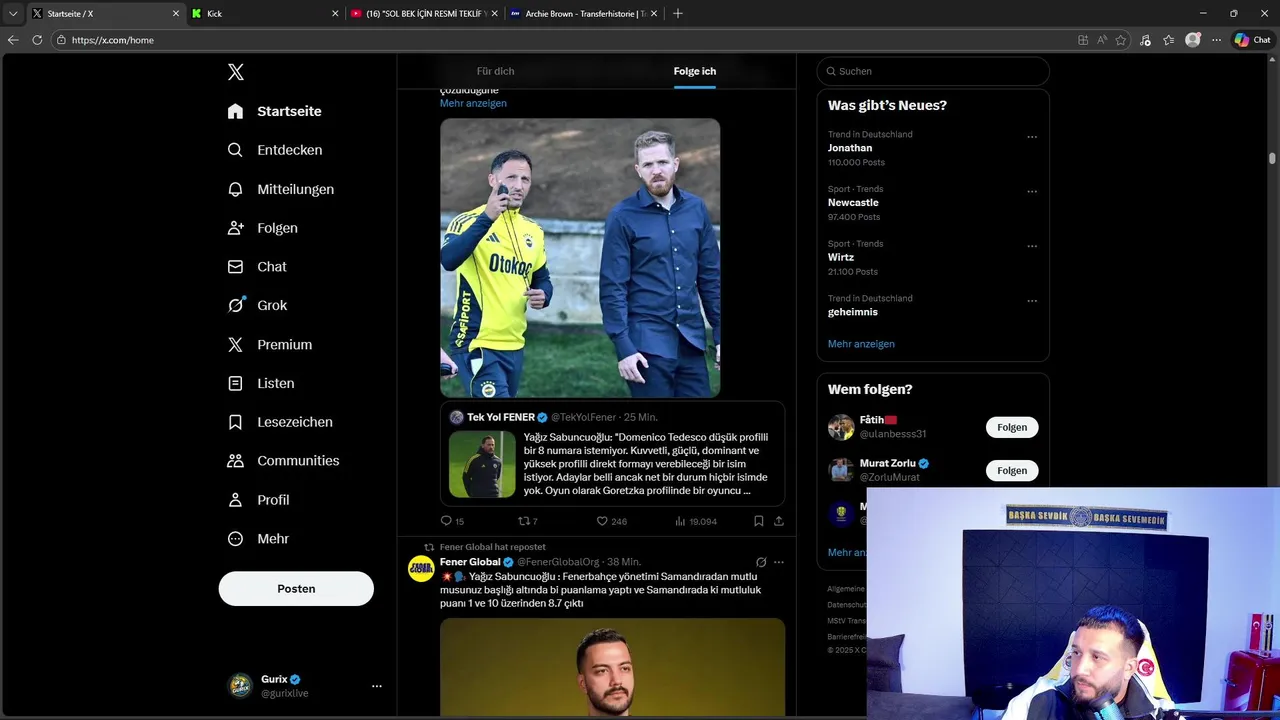
Task: Switch to the Archie Brown Transferhistorie tab
Action: point(583,13)
